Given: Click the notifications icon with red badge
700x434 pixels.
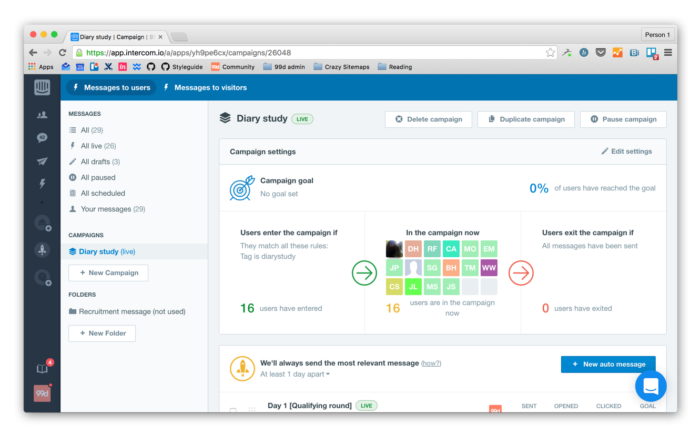Looking at the screenshot, I should [42, 367].
